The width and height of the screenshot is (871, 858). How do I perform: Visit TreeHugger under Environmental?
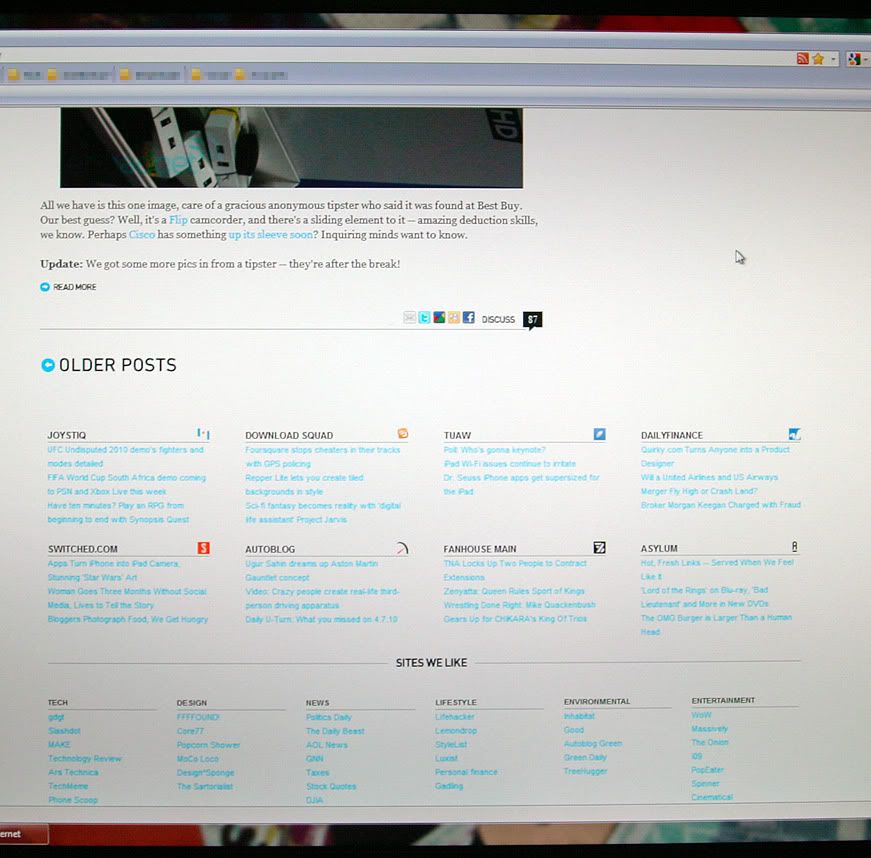pyautogui.click(x=585, y=771)
